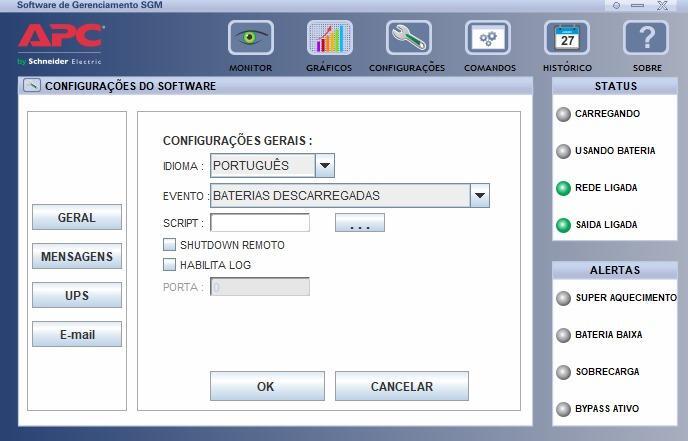The height and width of the screenshot is (441, 688).
Task: Select the UPS settings section button
Action: click(77, 295)
